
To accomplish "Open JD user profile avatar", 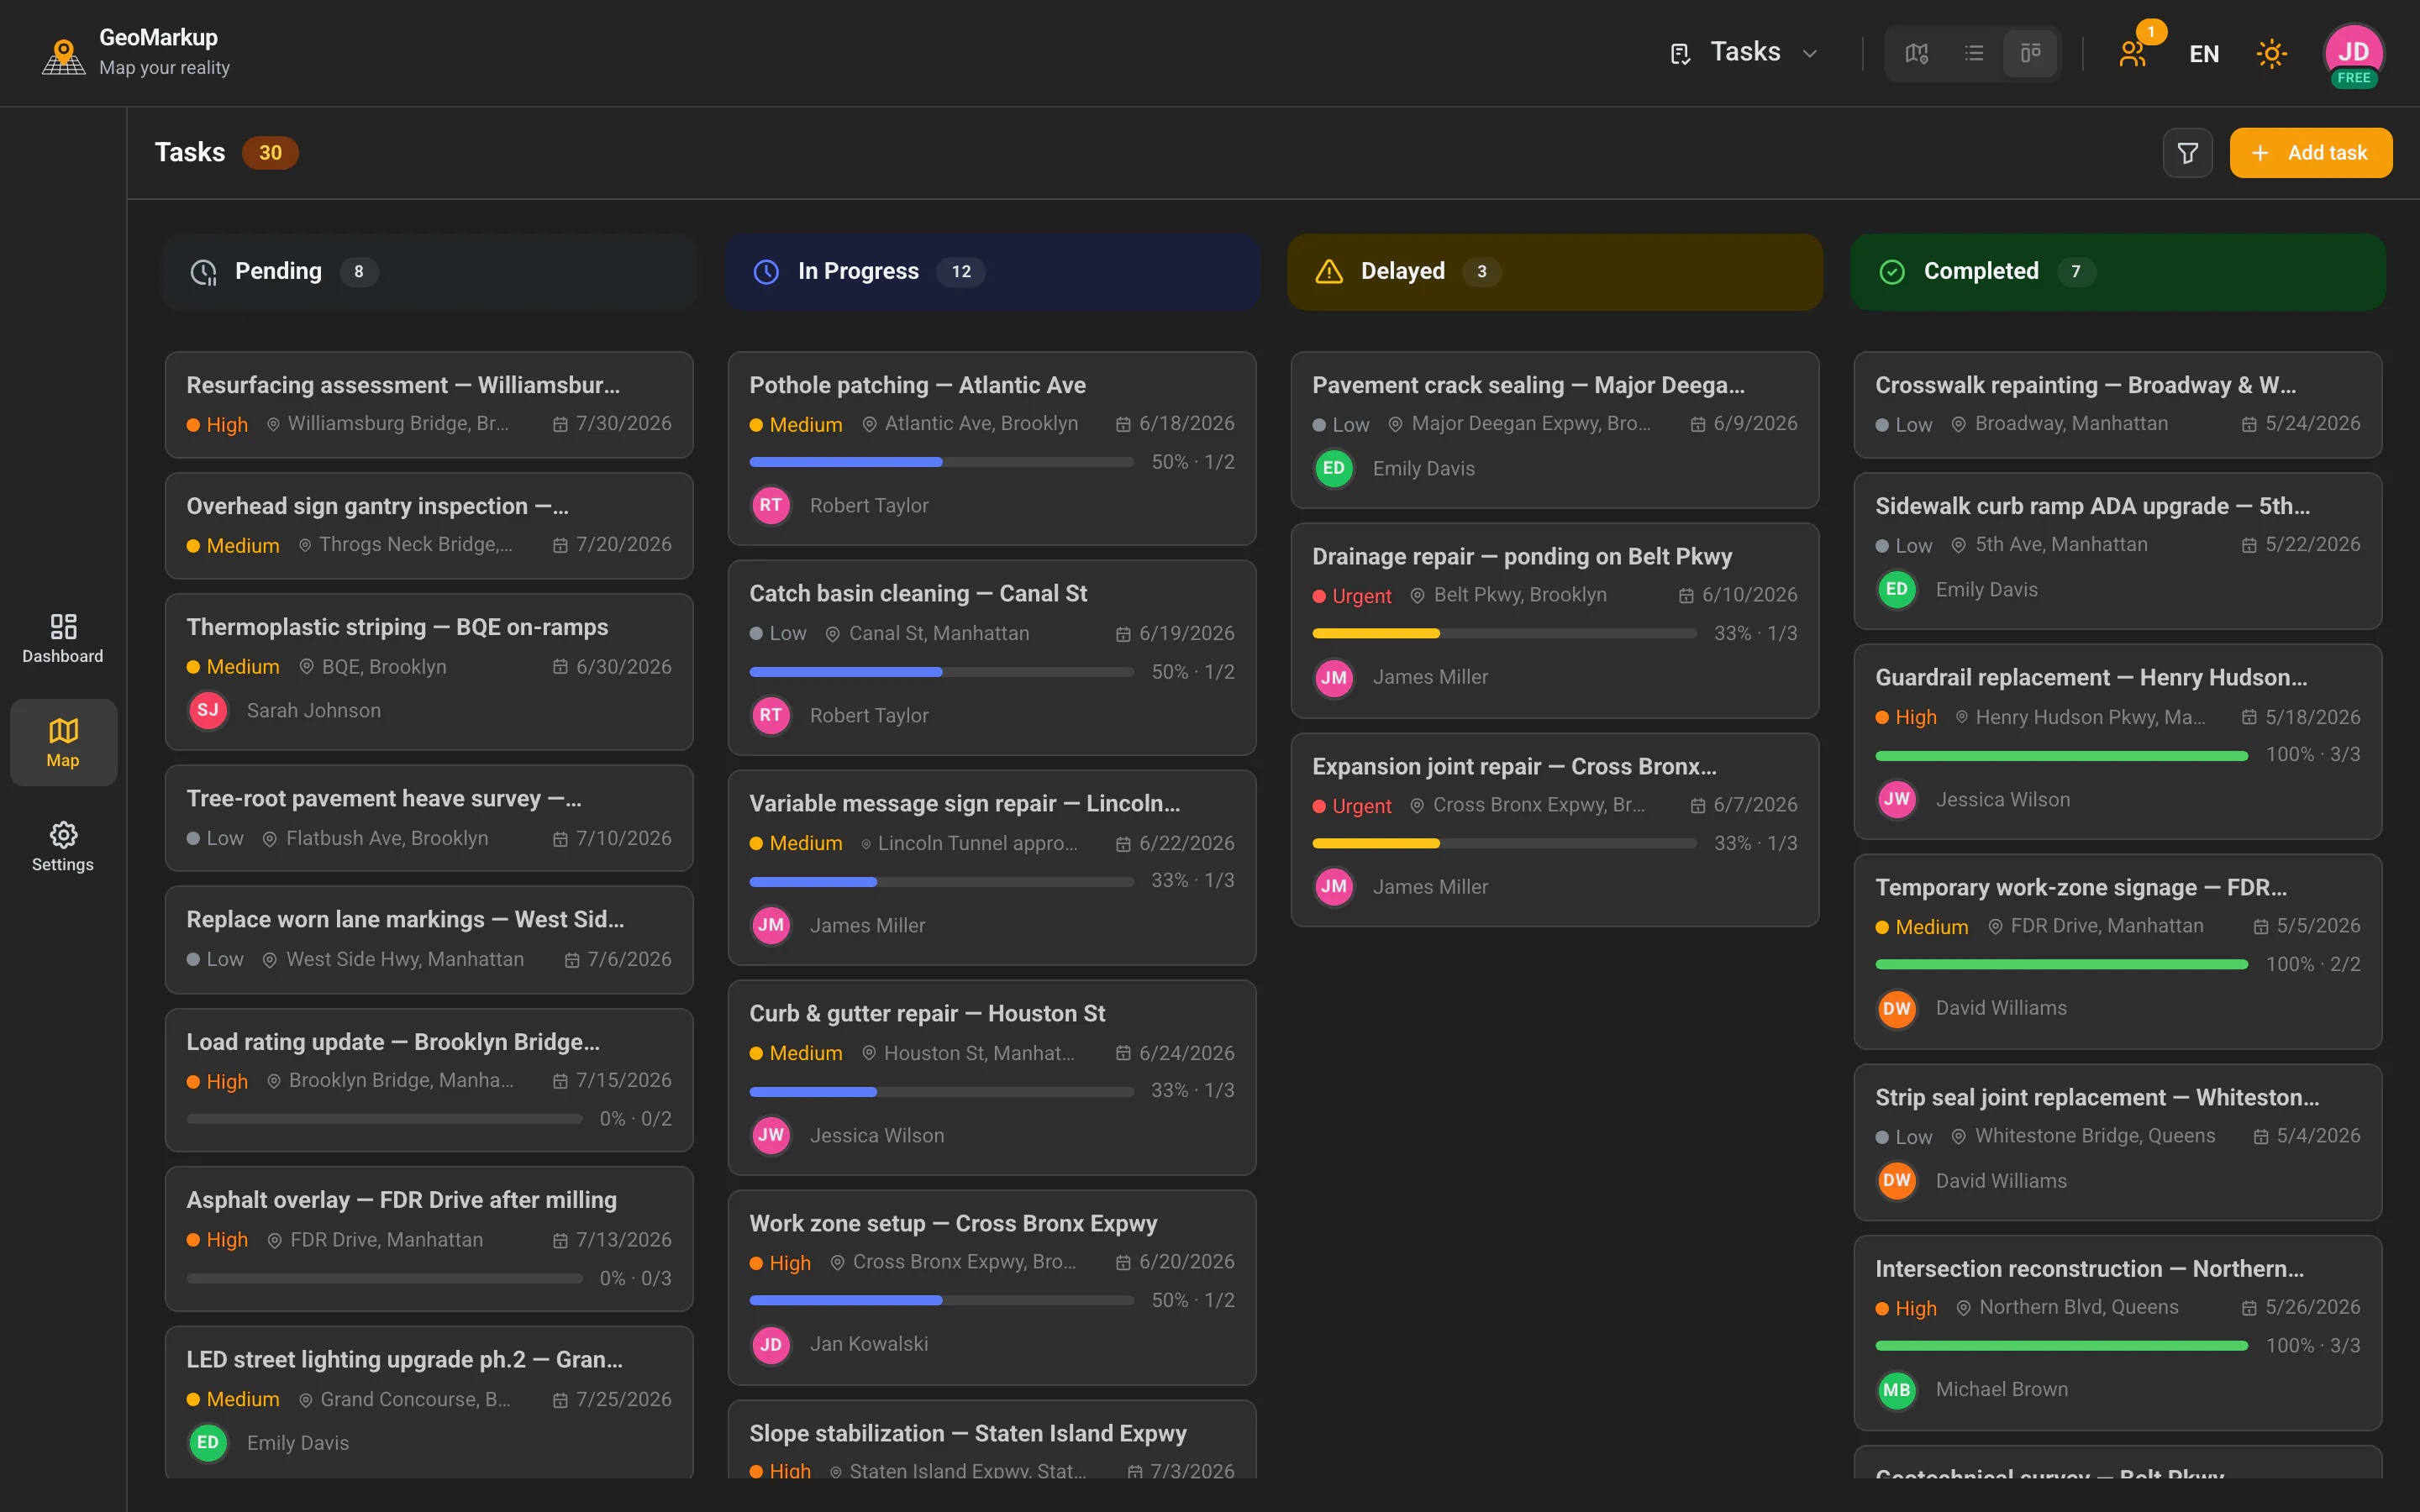I will pos(2353,53).
